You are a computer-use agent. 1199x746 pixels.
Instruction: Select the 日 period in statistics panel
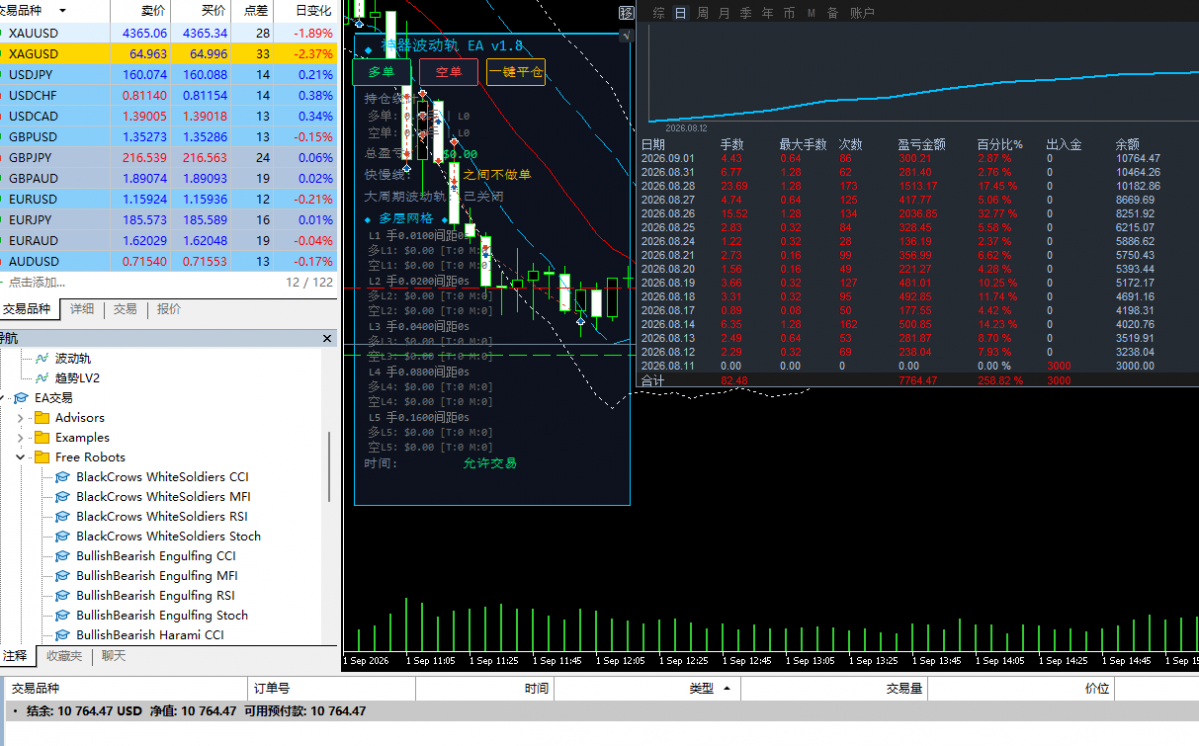pos(680,13)
